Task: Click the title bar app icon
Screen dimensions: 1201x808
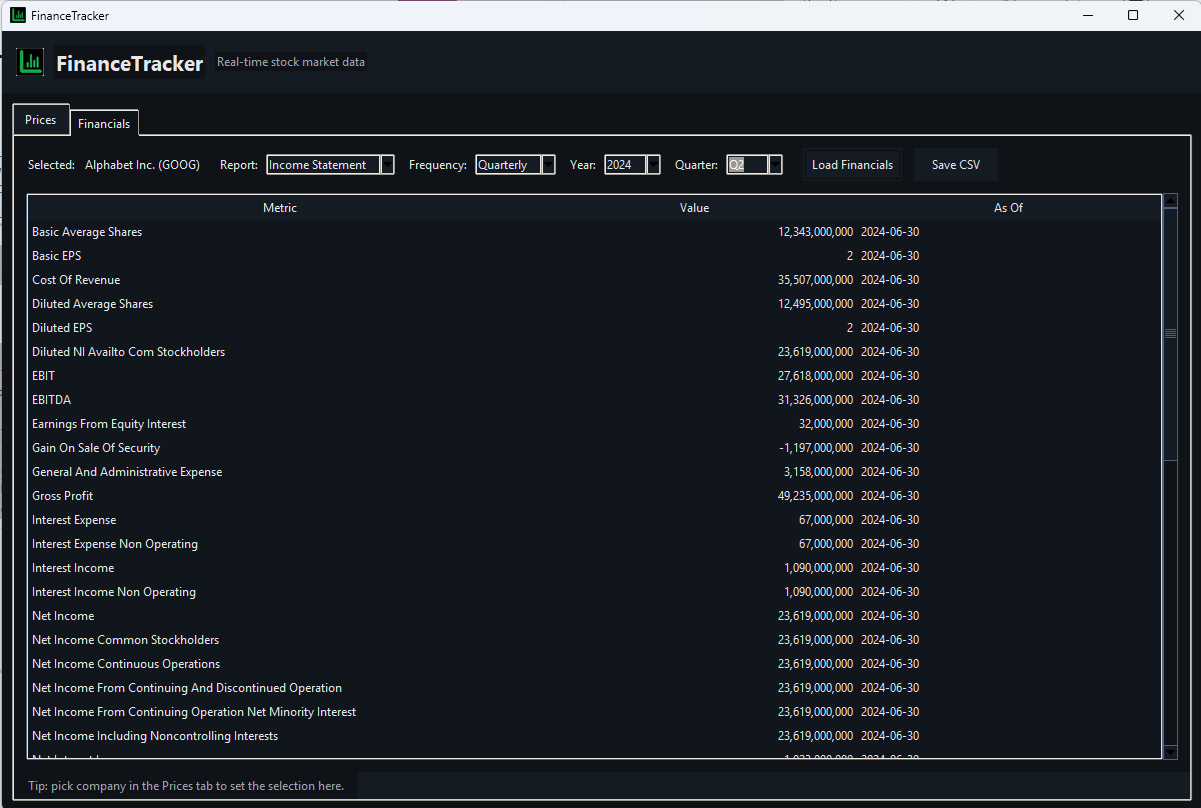Action: pyautogui.click(x=17, y=16)
